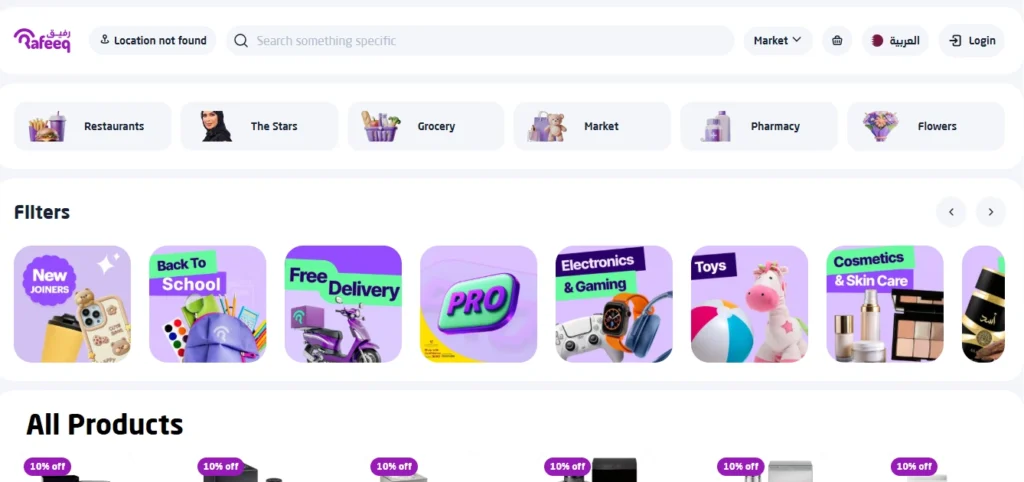Open the shopping basket icon

tap(837, 40)
